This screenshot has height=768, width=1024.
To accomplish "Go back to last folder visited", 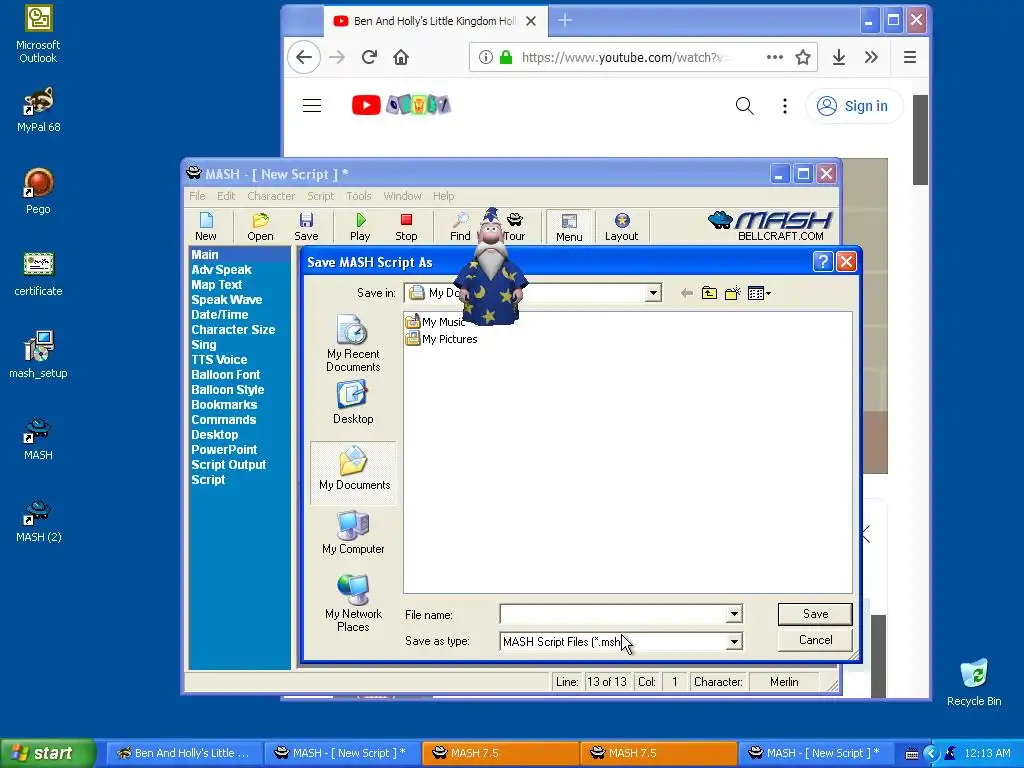I will click(686, 293).
